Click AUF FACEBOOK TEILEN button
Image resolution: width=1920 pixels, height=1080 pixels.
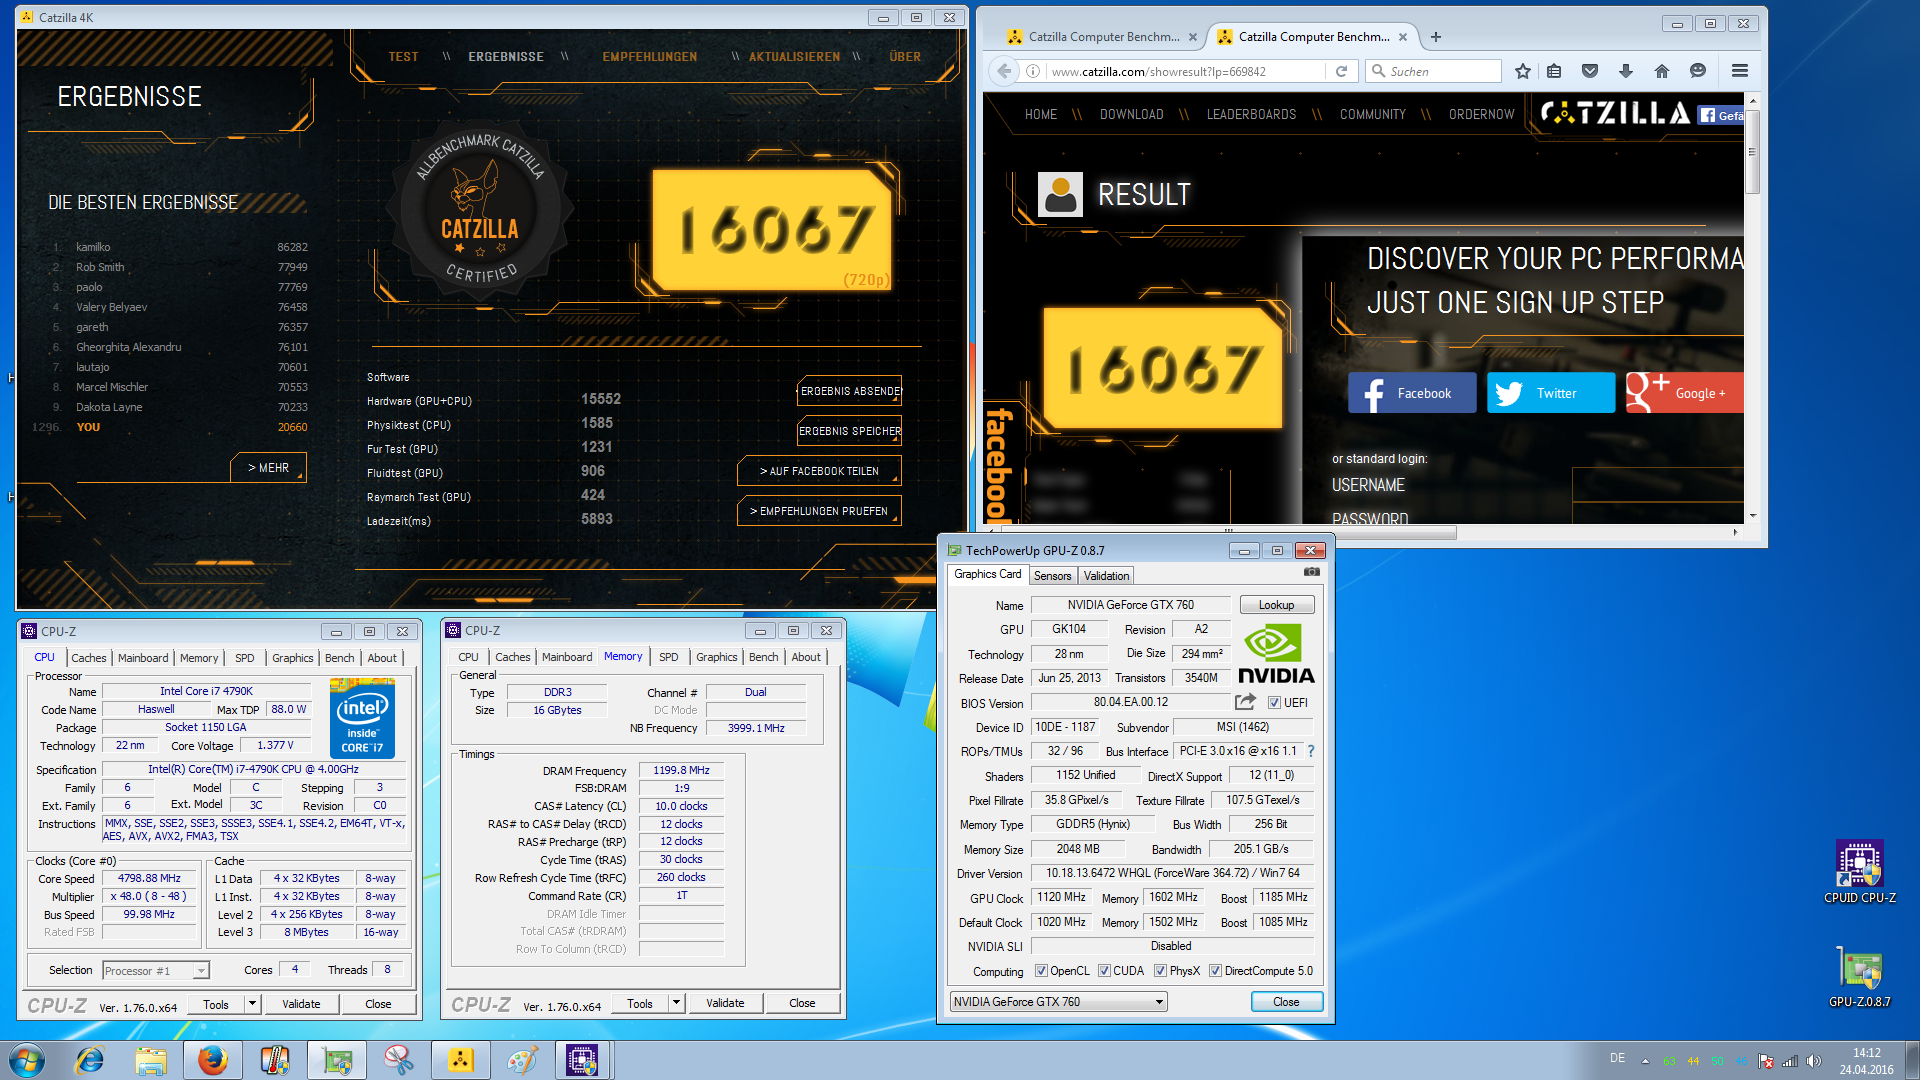coord(819,471)
